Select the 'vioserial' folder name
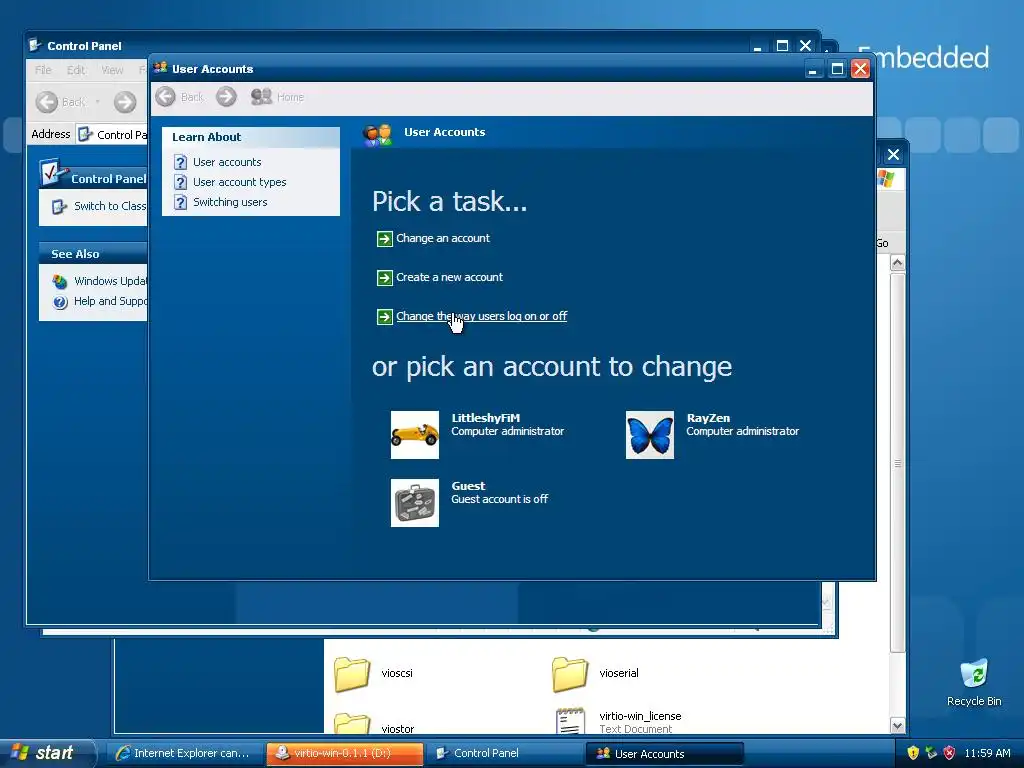 619,673
